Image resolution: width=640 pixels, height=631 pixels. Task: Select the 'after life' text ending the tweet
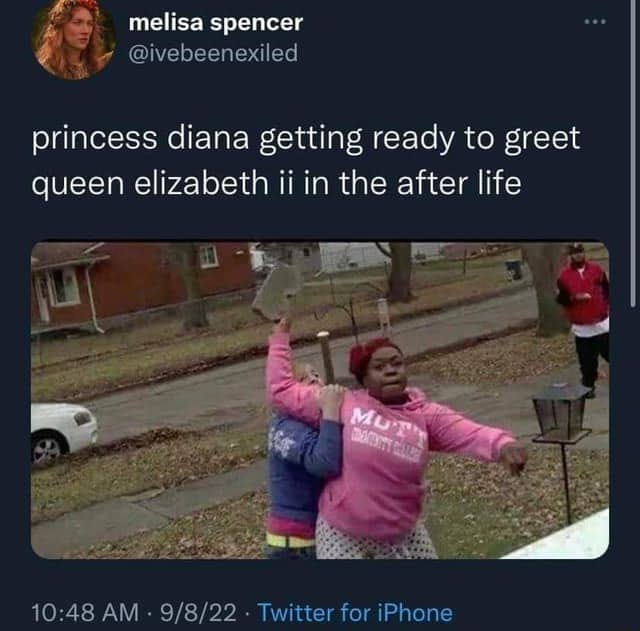click(x=459, y=183)
